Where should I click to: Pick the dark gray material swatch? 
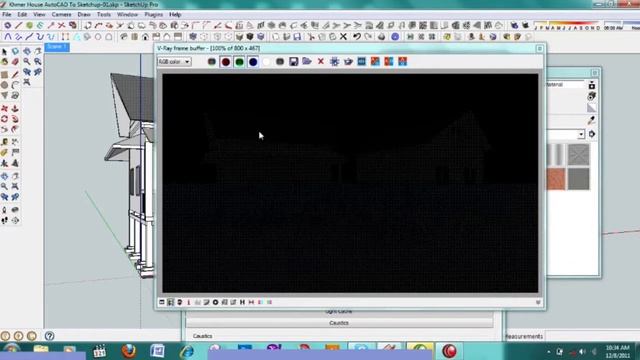579,179
